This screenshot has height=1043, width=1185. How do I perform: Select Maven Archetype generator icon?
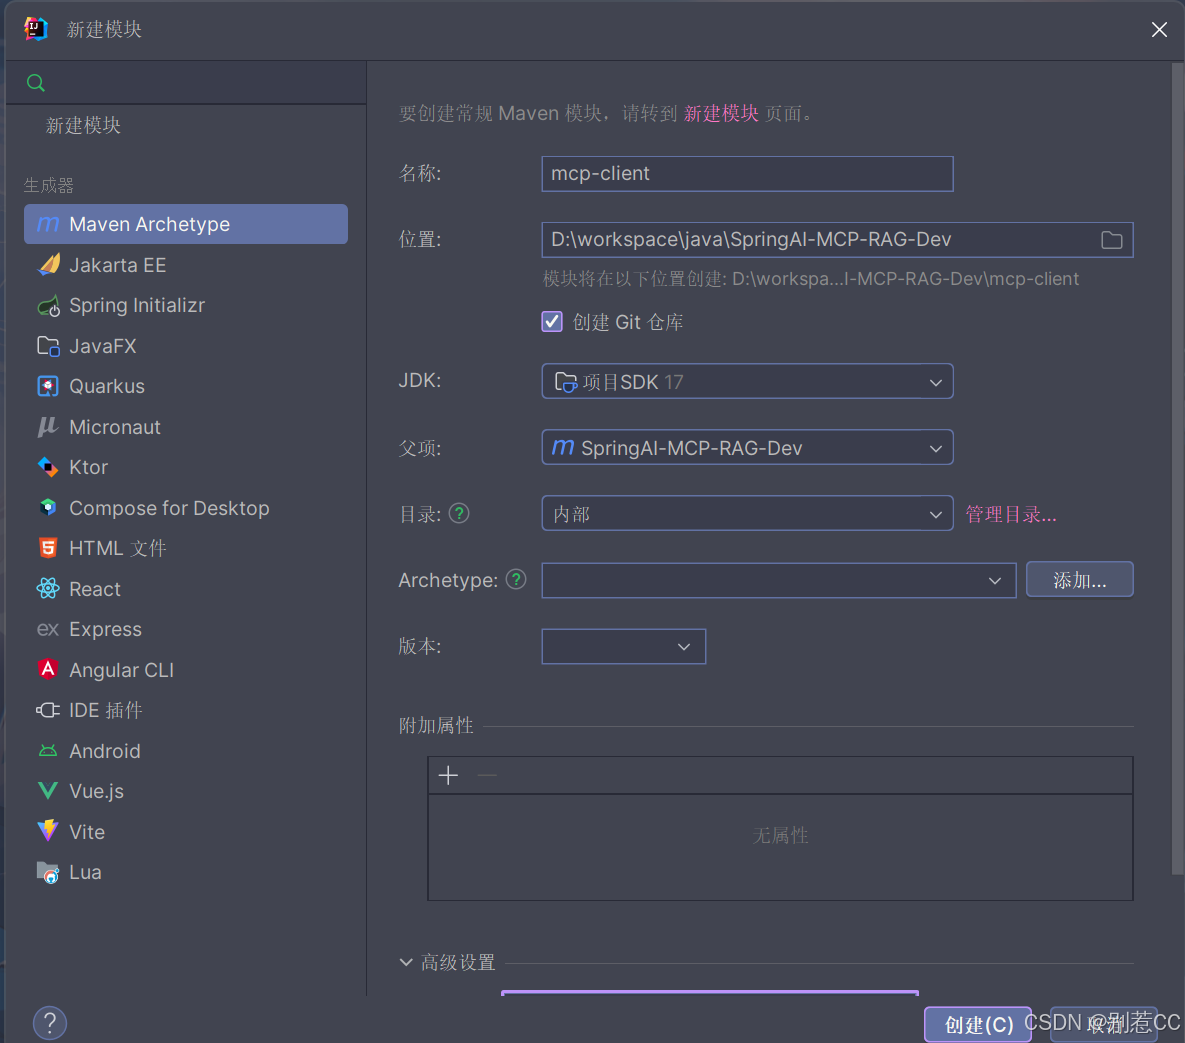tap(48, 224)
